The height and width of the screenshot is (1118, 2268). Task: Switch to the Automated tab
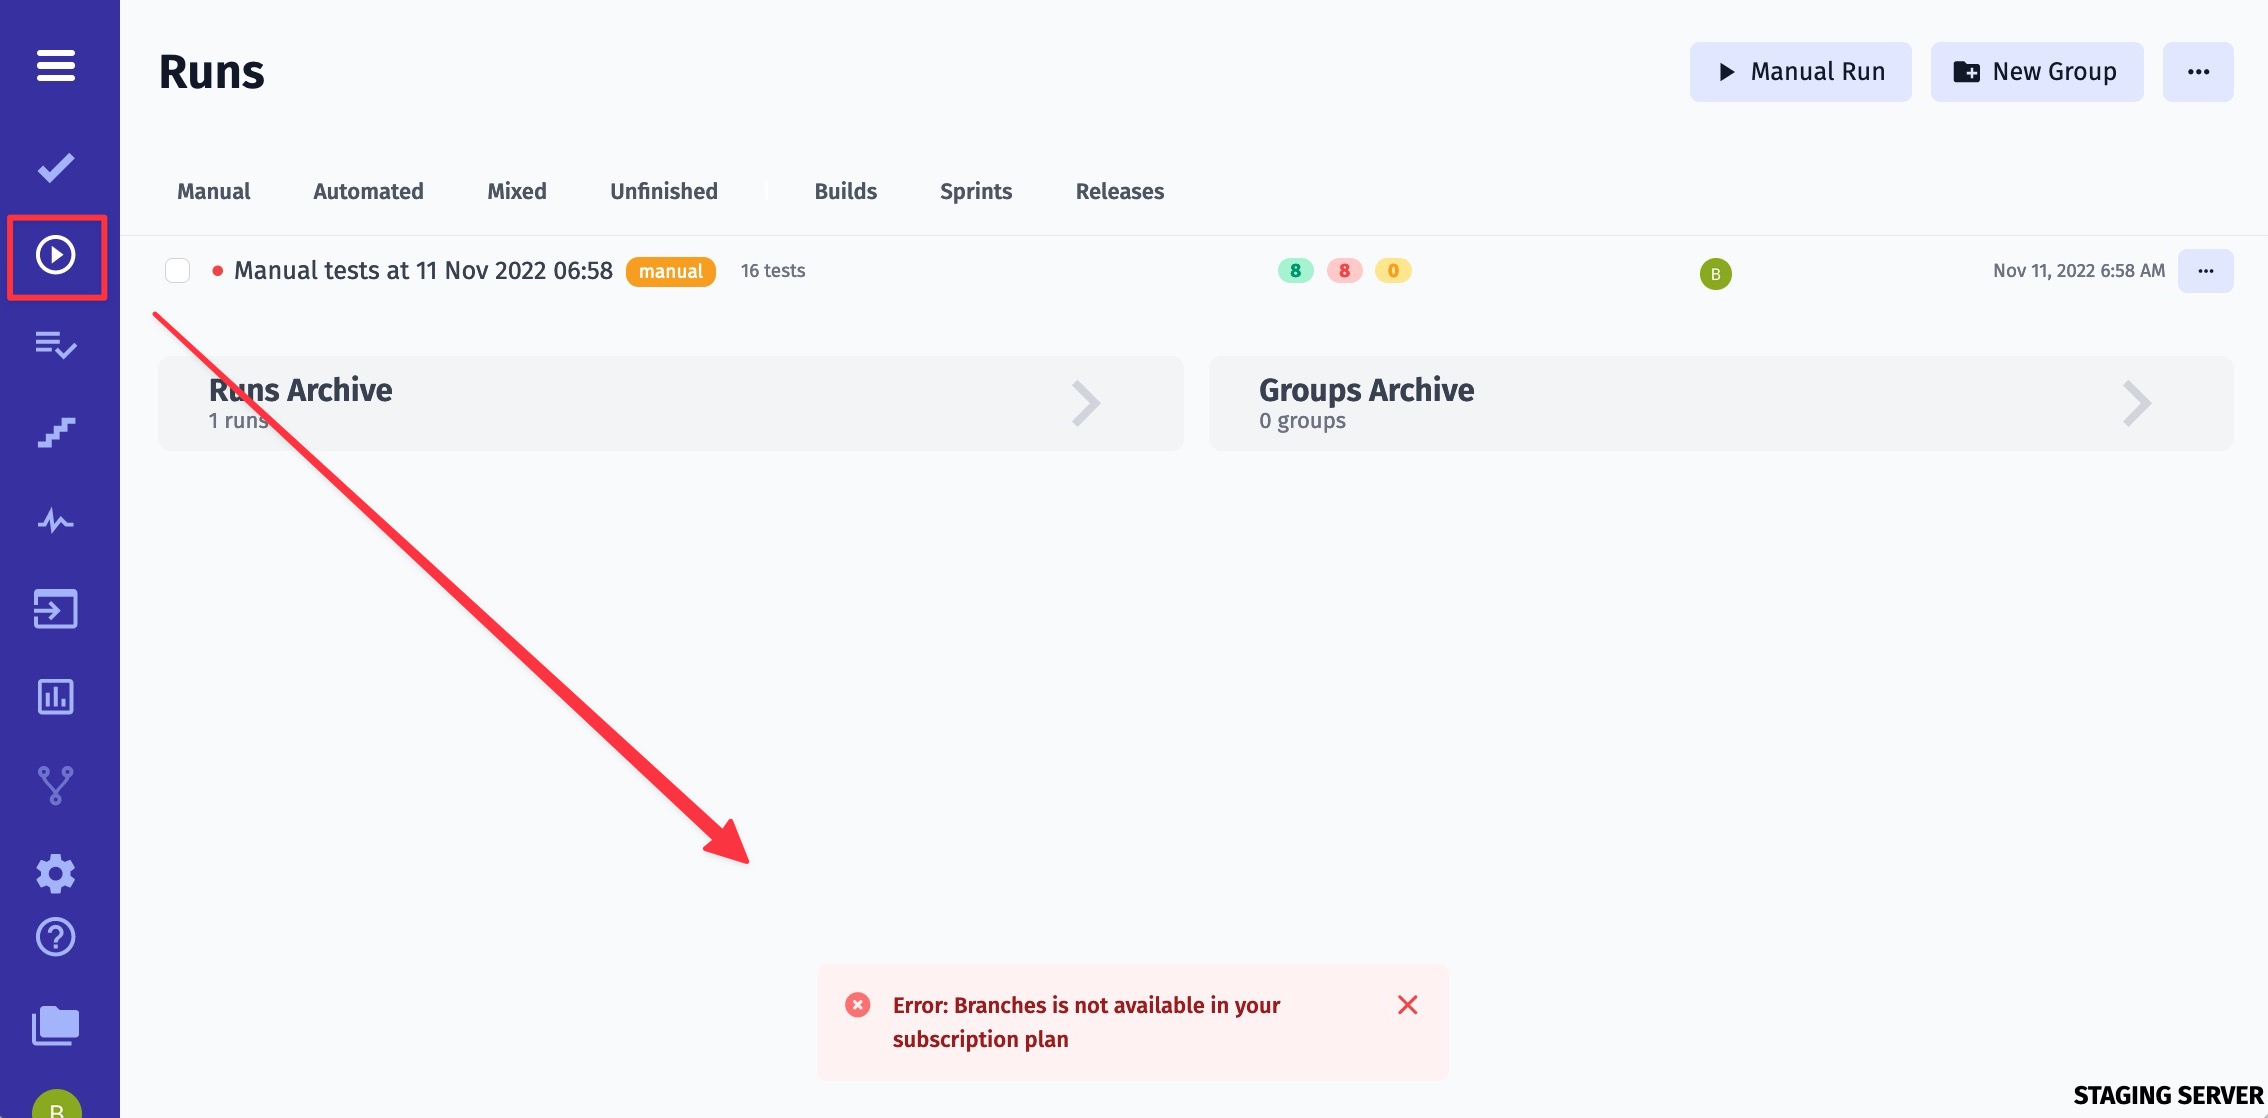click(x=368, y=192)
